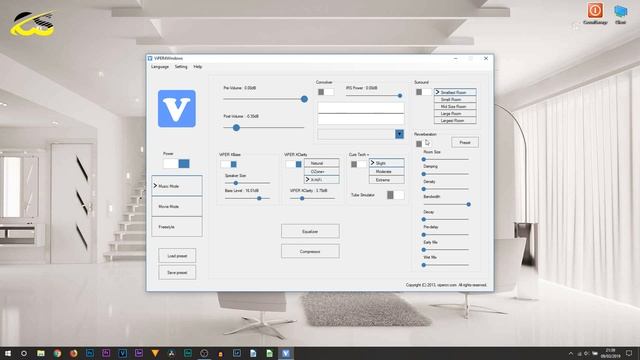The width and height of the screenshot is (640, 360).
Task: Click the Reverberation Preset button
Action: pyautogui.click(x=465, y=142)
